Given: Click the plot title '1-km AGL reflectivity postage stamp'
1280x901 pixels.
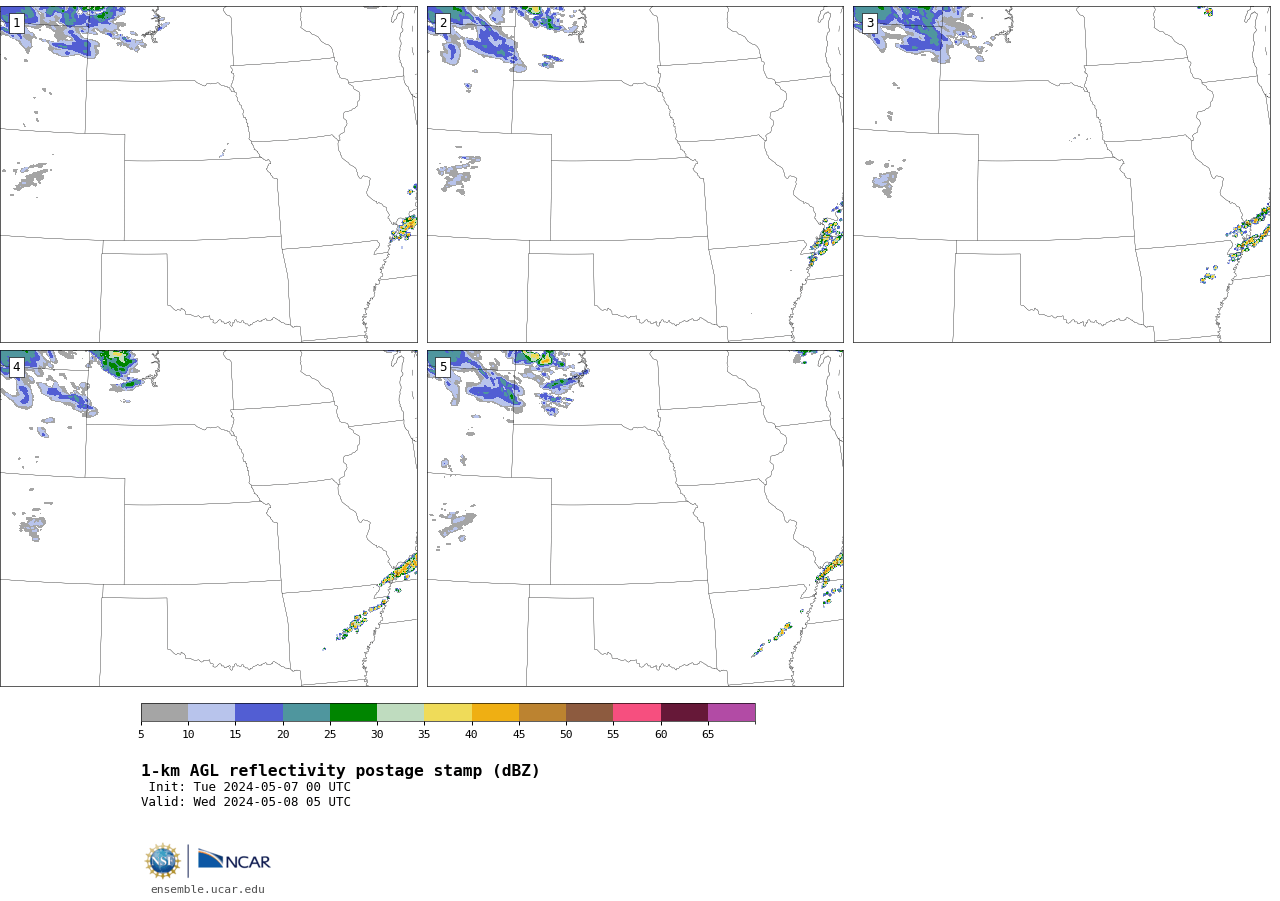Looking at the screenshot, I should click(x=340, y=771).
